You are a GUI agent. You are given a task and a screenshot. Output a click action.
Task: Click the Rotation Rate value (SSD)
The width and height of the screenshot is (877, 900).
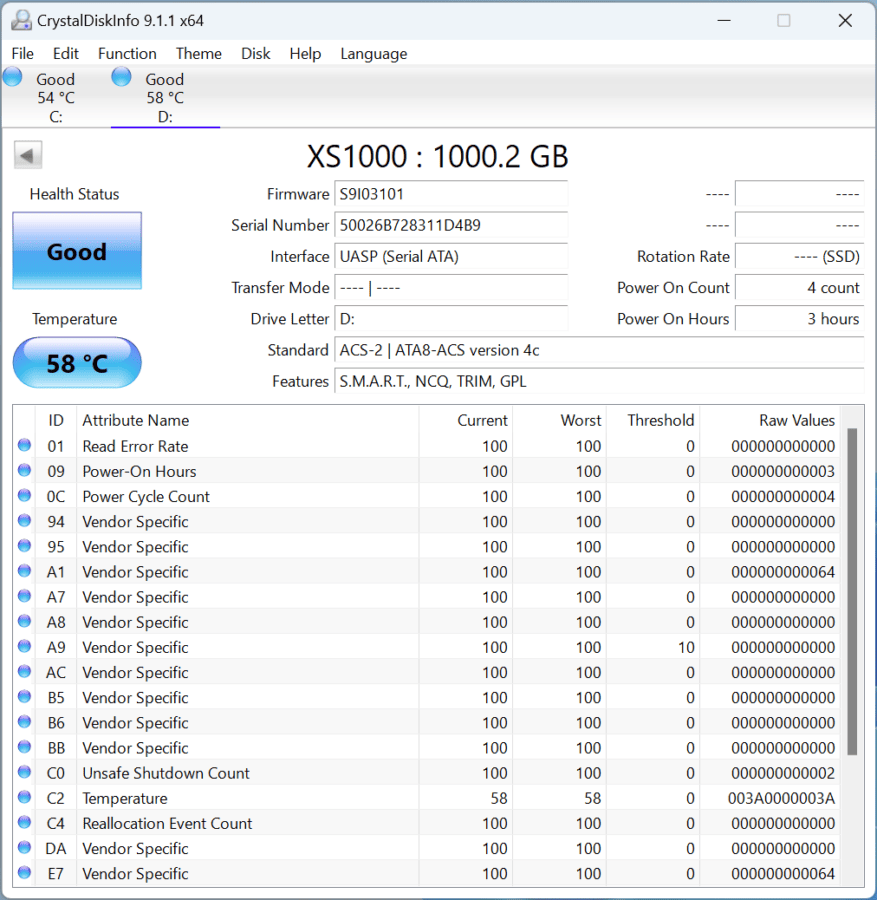tap(800, 256)
